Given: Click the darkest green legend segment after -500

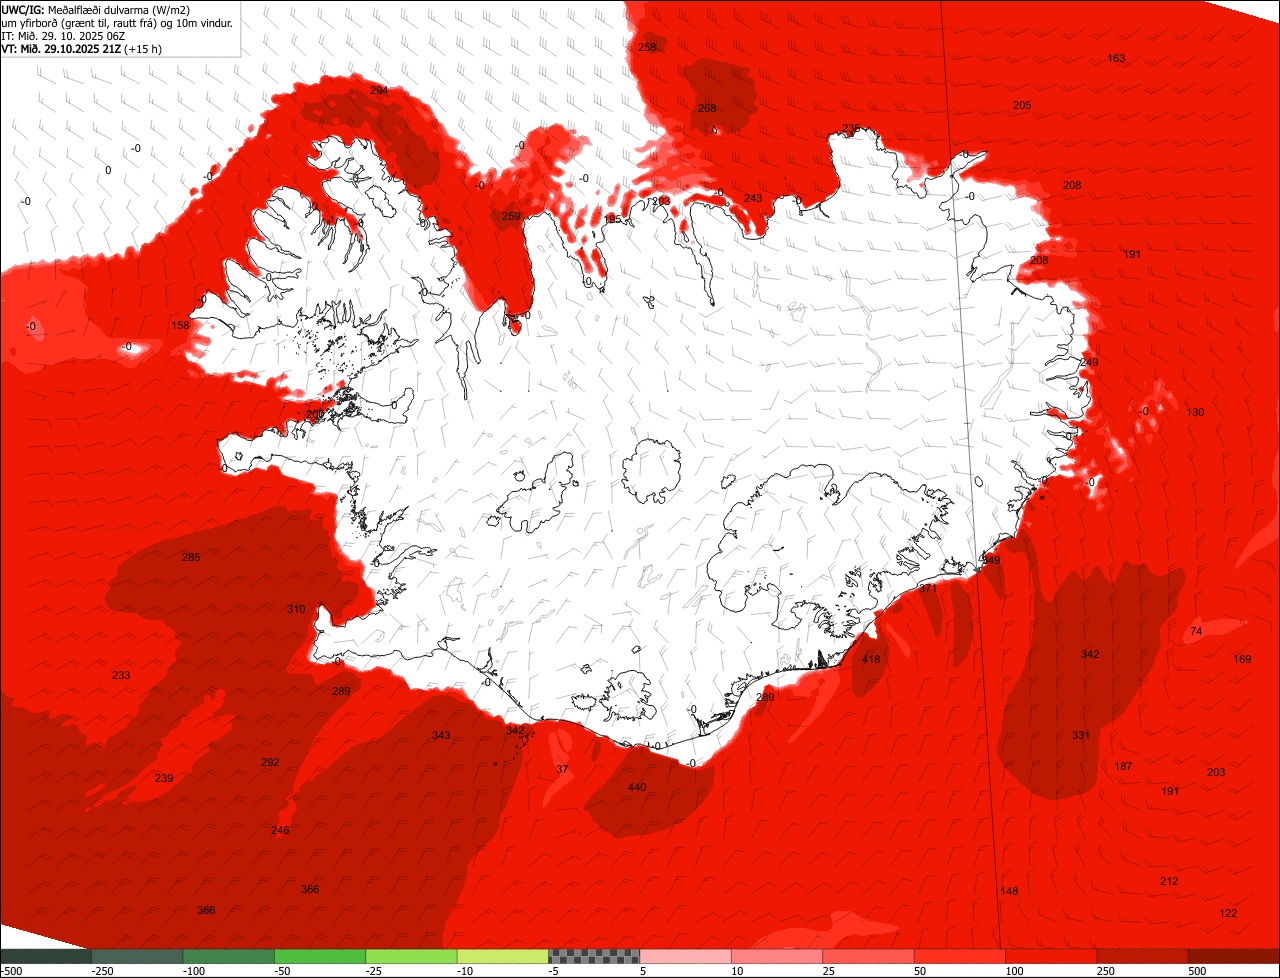Looking at the screenshot, I should pos(45,956).
